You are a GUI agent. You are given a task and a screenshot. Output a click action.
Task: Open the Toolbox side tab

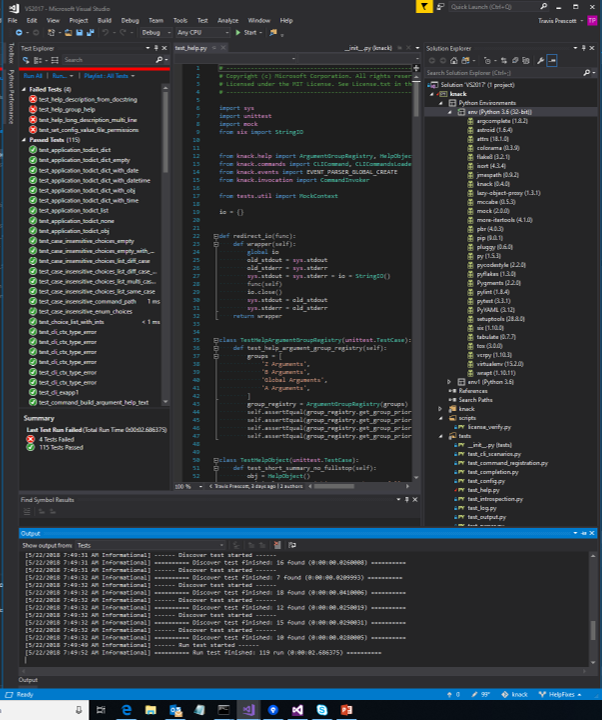click(x=11, y=53)
